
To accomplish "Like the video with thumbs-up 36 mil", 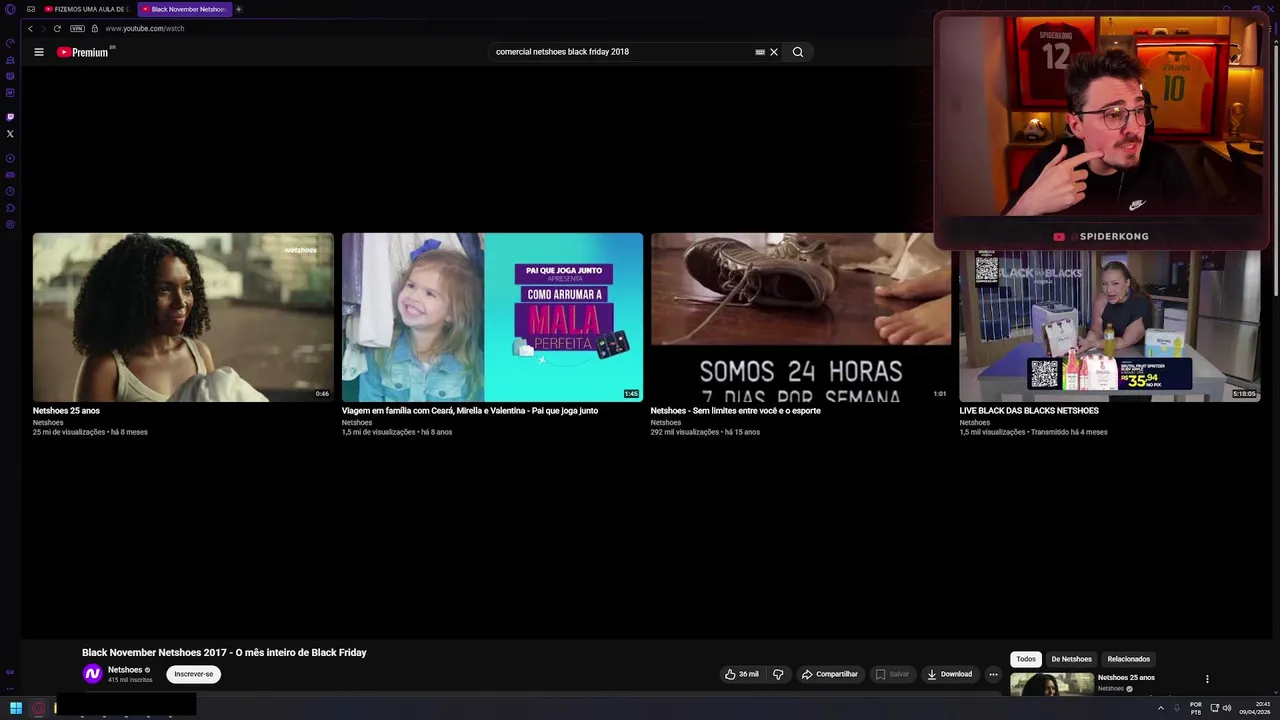I will point(741,674).
